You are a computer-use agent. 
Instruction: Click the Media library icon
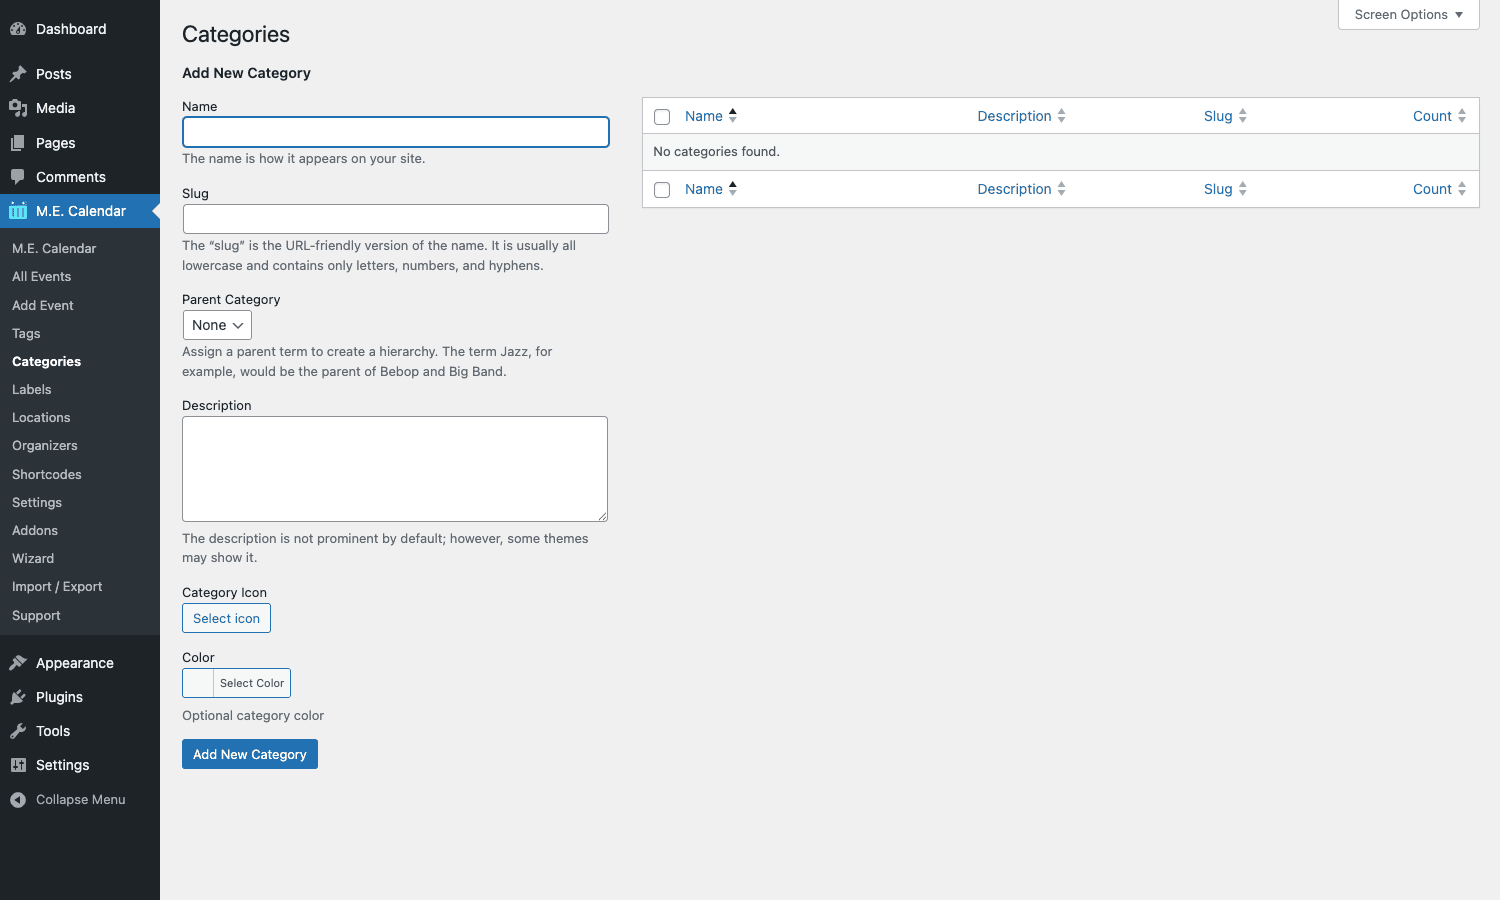18,108
